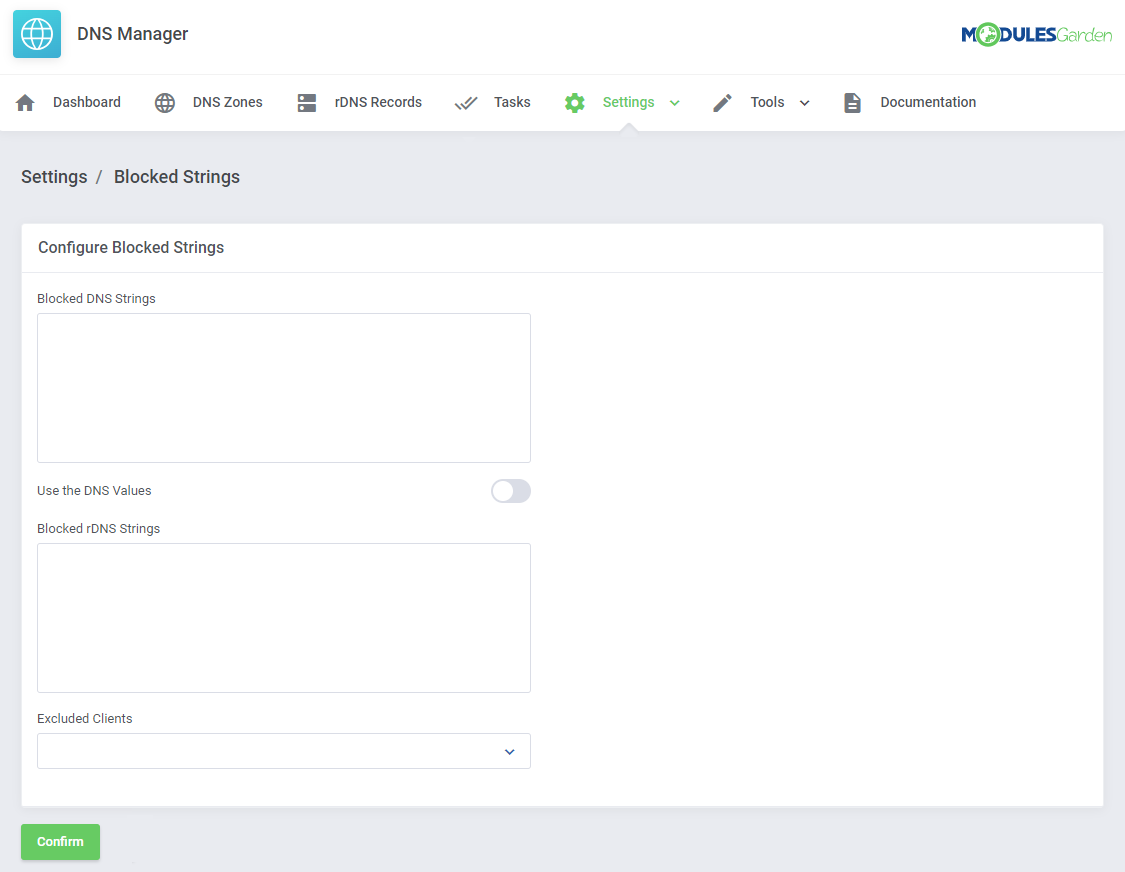Open the Excluded Clients dropdown
The height and width of the screenshot is (872, 1125).
[x=283, y=751]
